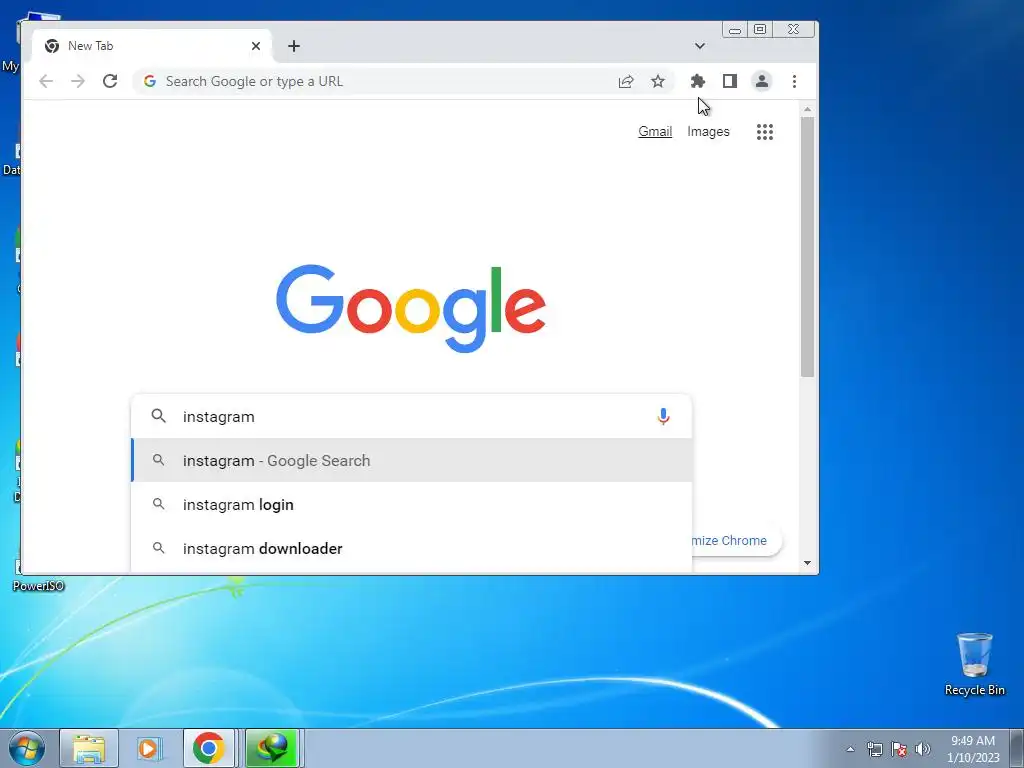Screen dimensions: 1024x768
Task: Open the Images link
Action: point(708,131)
